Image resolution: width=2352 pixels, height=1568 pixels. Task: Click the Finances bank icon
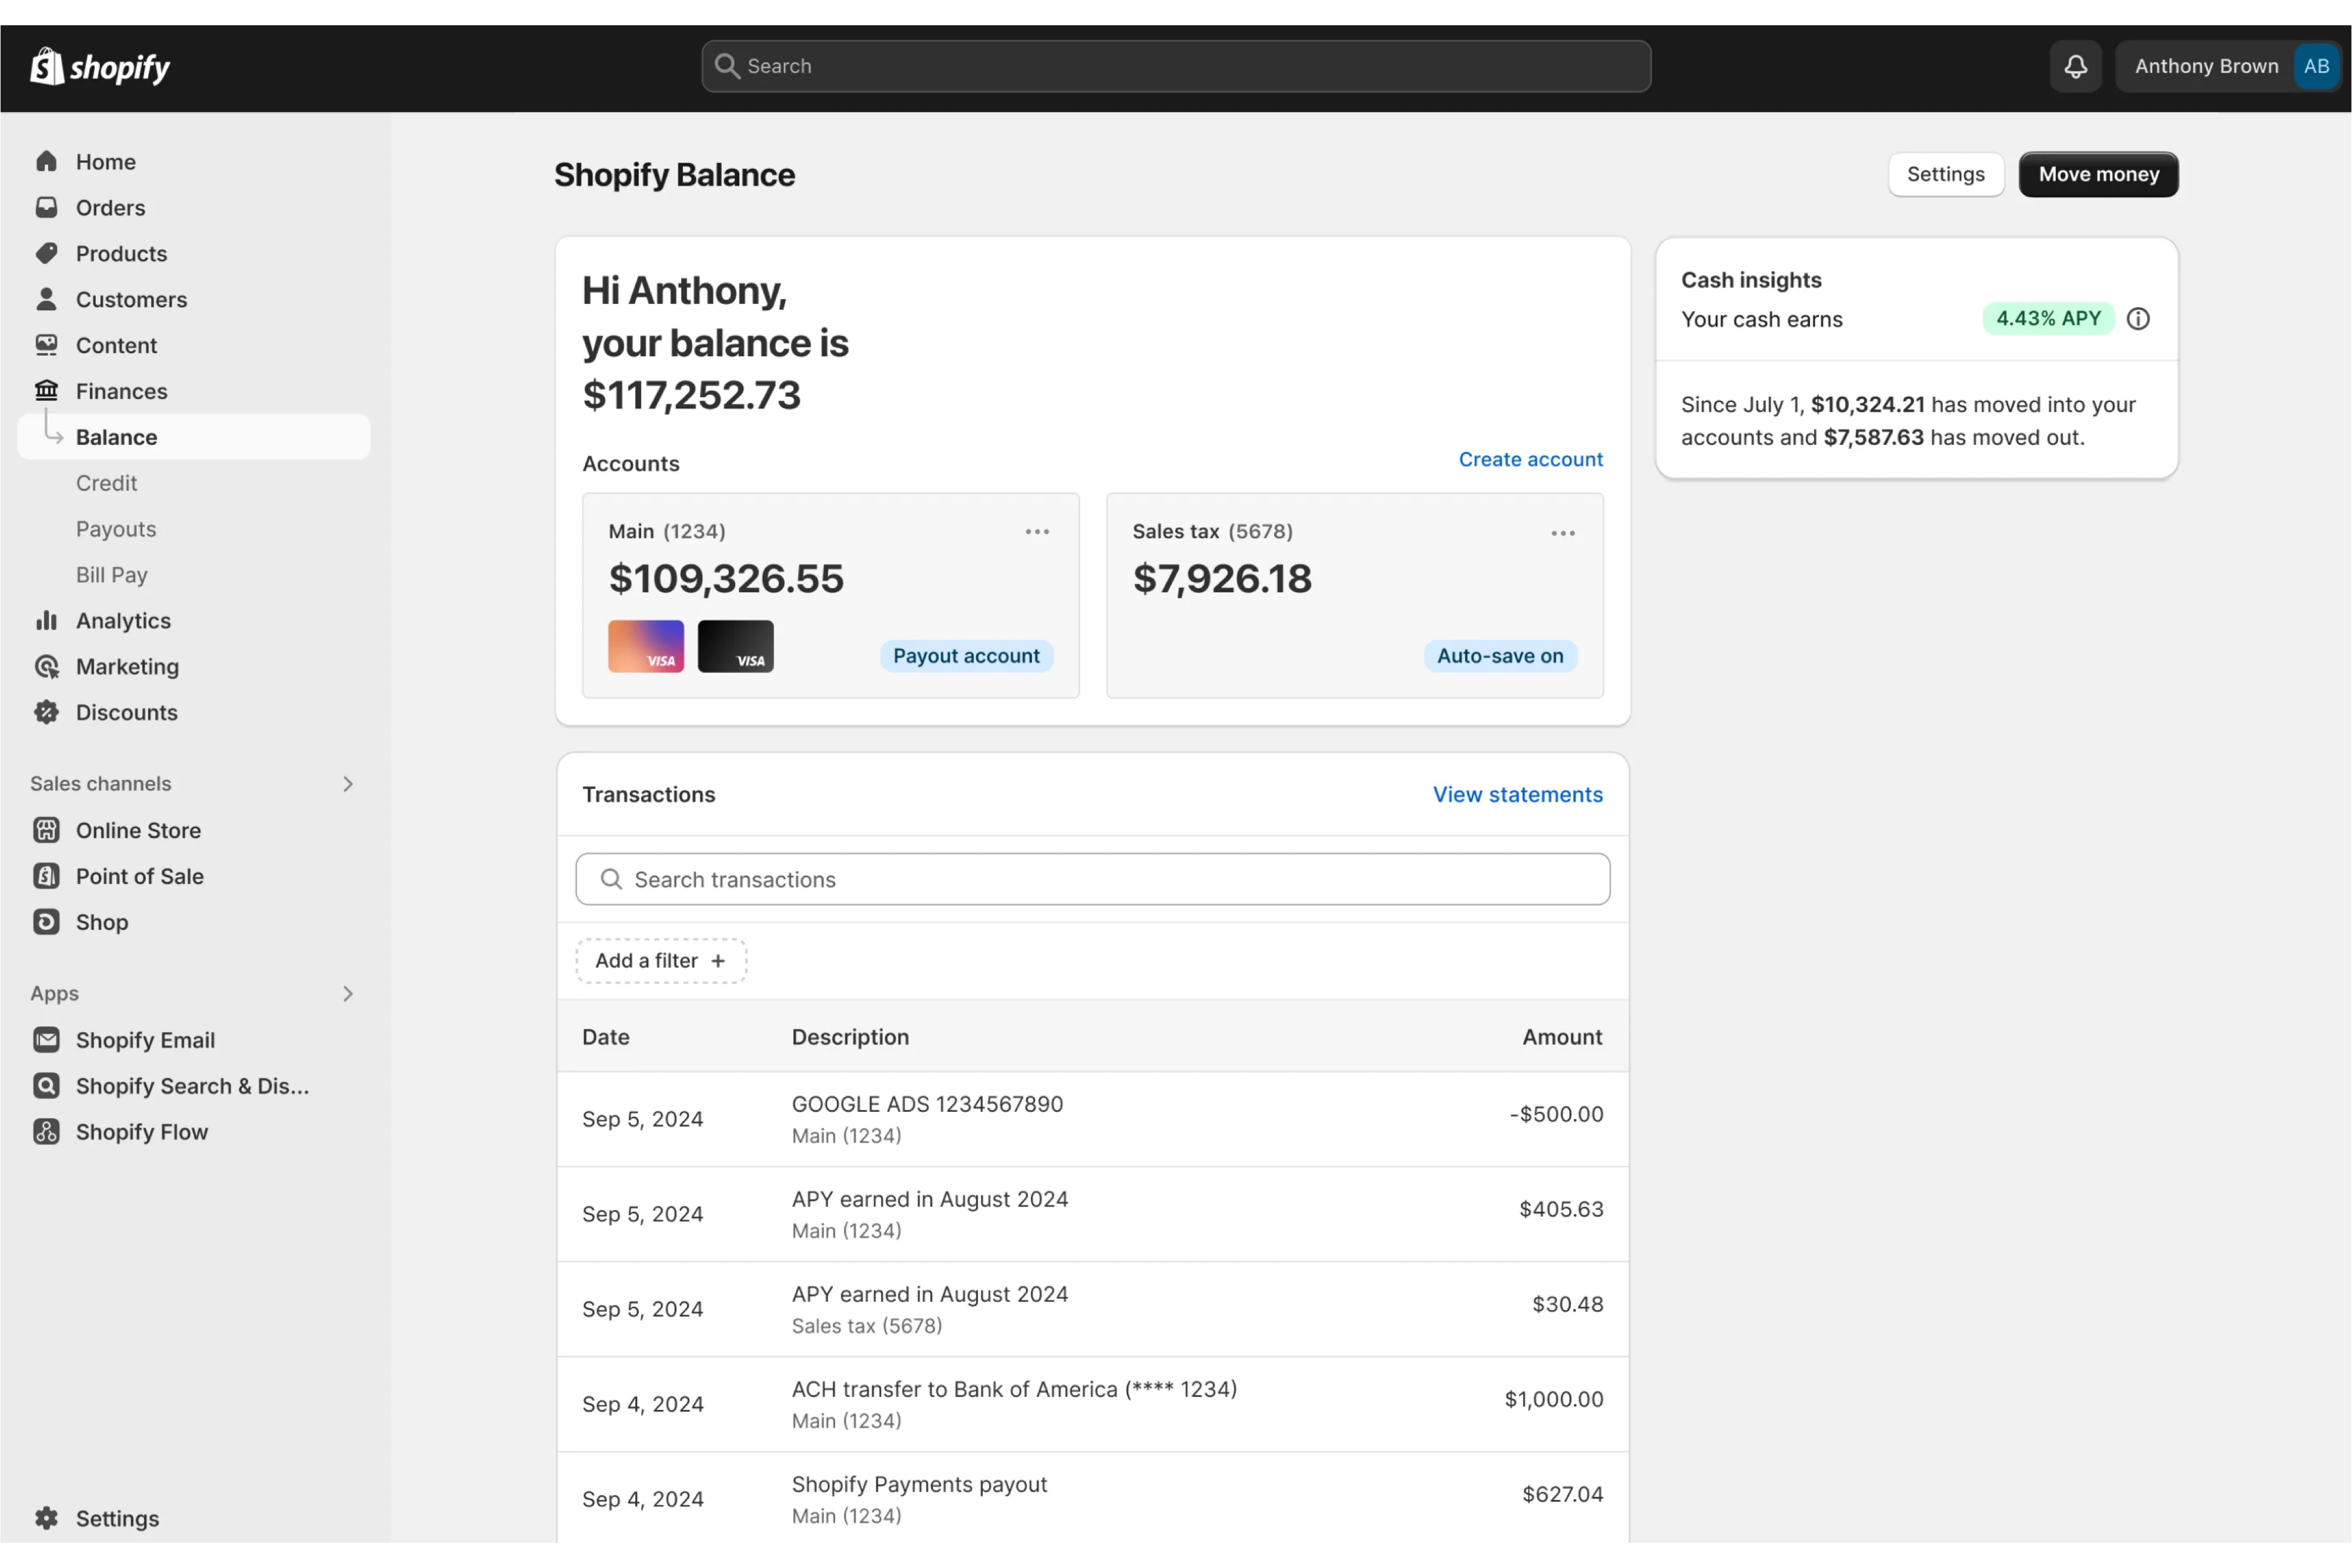[x=46, y=391]
